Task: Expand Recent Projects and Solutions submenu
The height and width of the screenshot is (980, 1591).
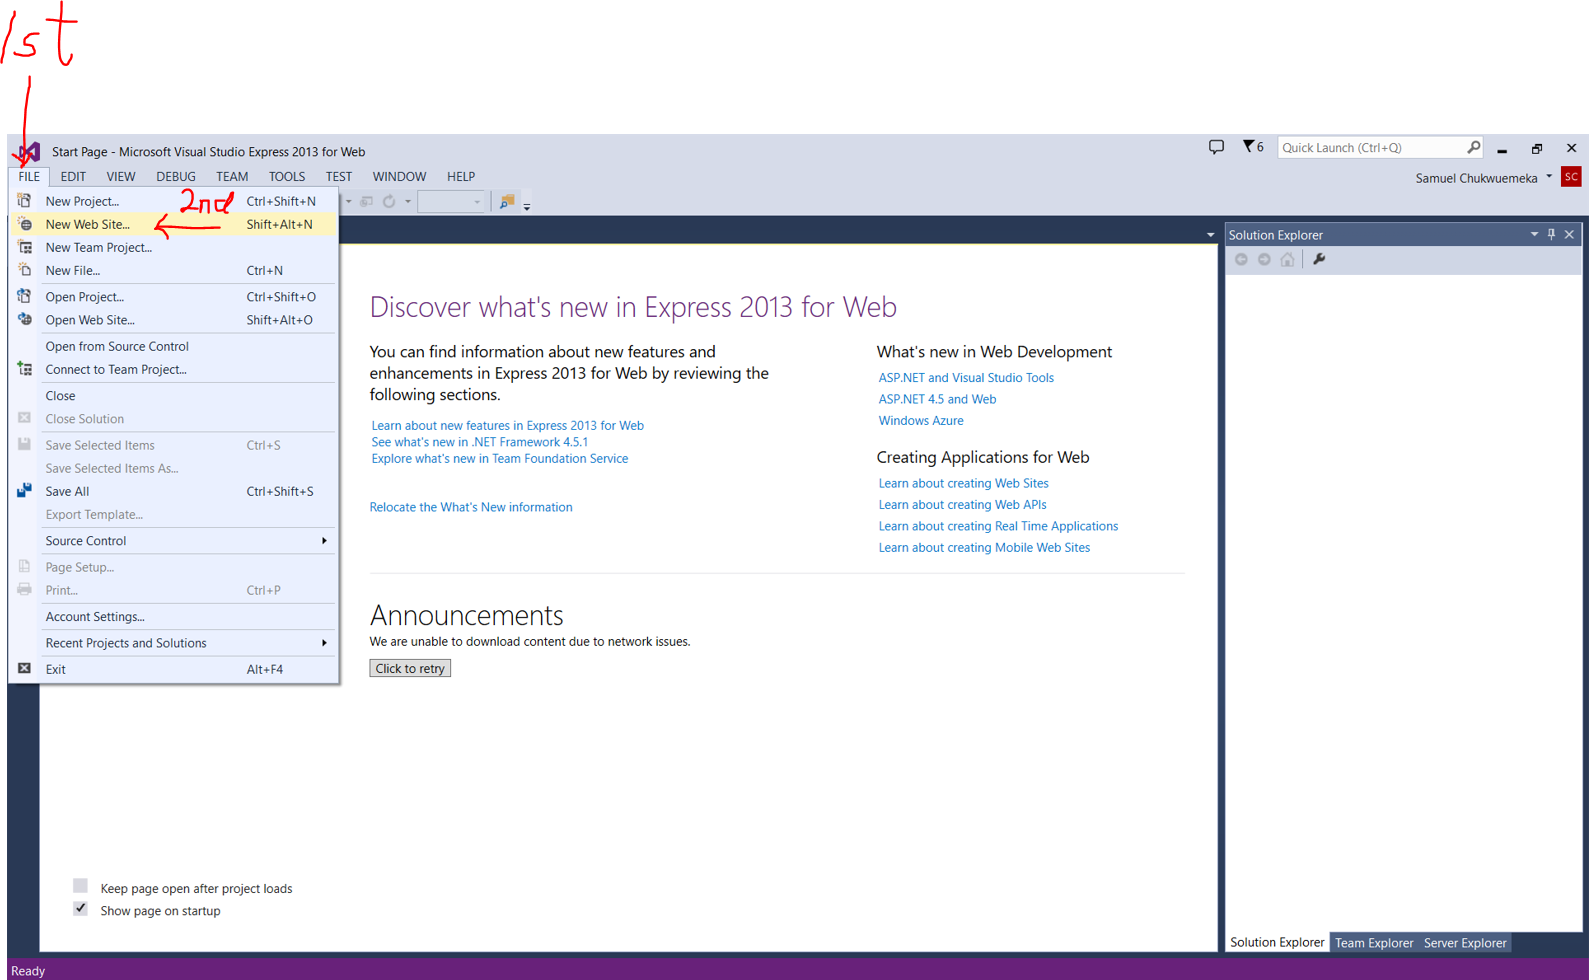Action: [x=324, y=643]
